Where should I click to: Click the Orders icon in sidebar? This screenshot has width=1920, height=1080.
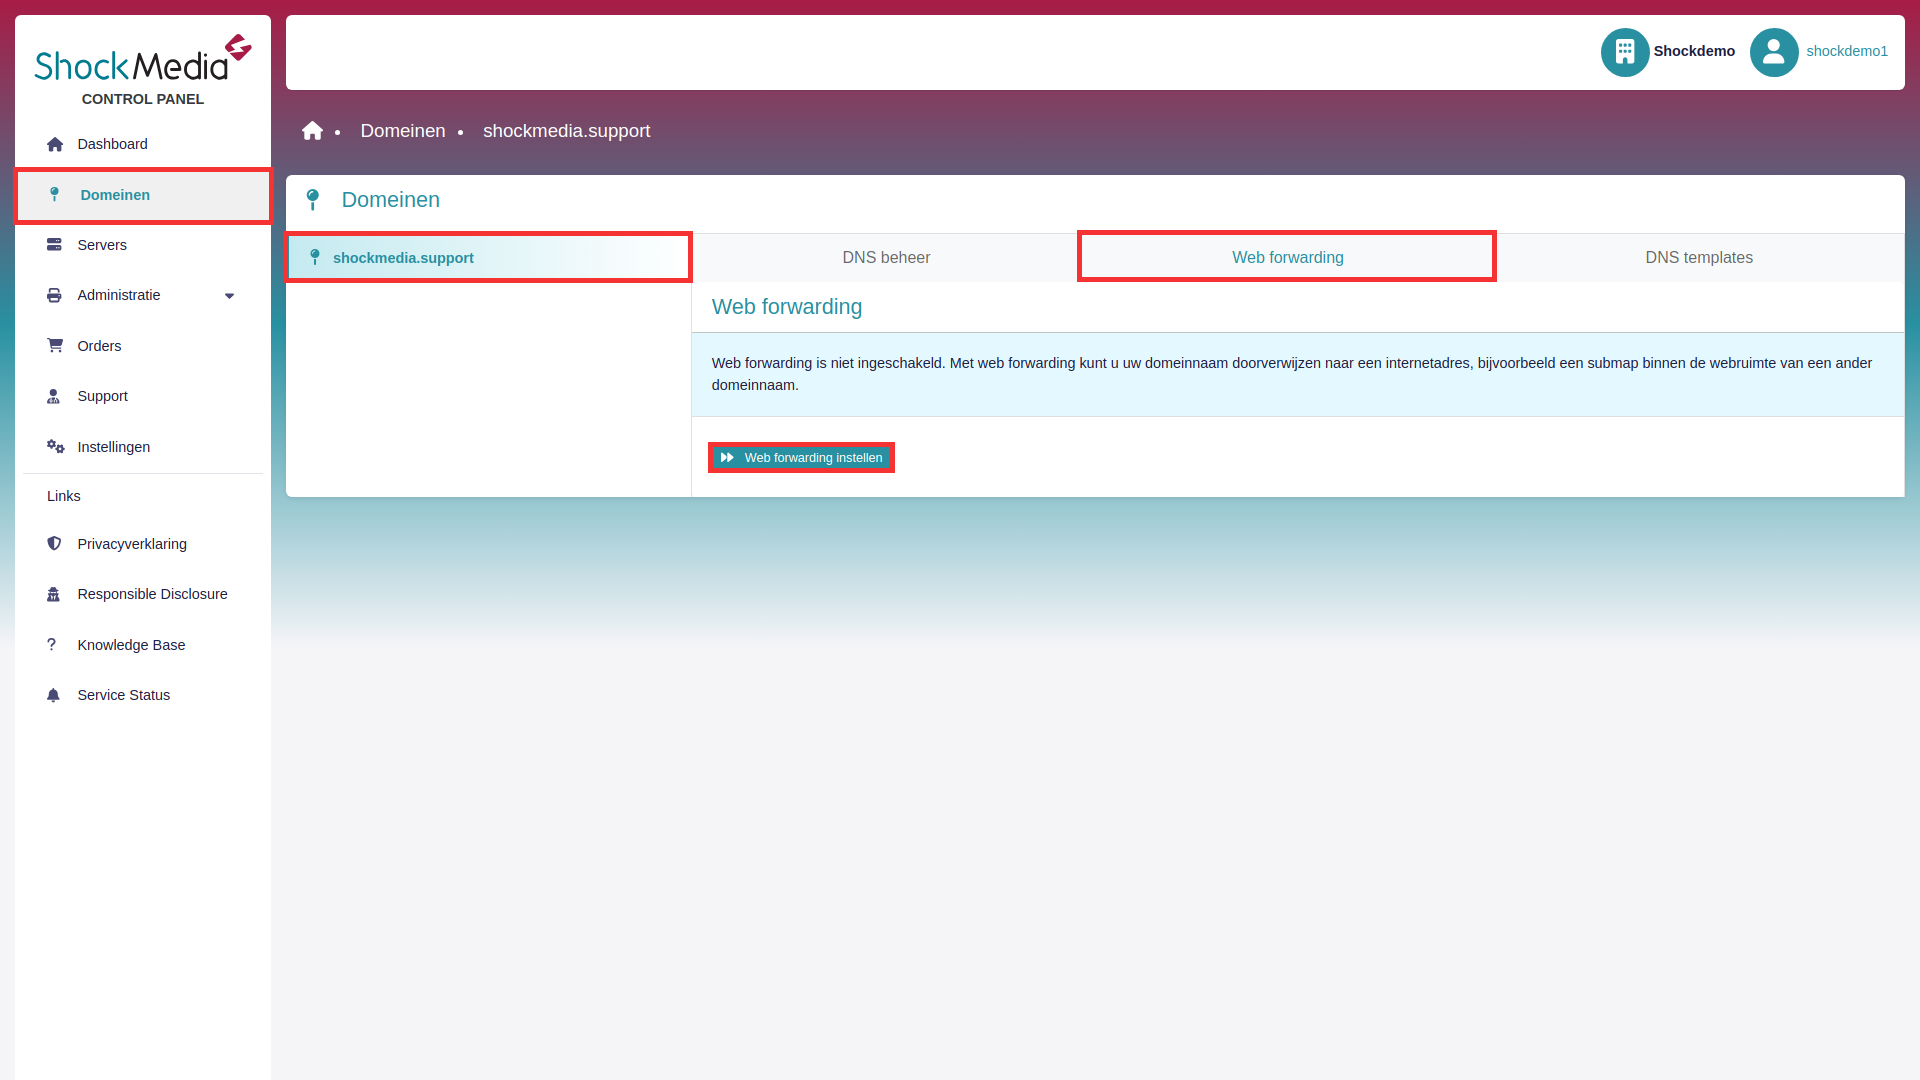tap(54, 344)
